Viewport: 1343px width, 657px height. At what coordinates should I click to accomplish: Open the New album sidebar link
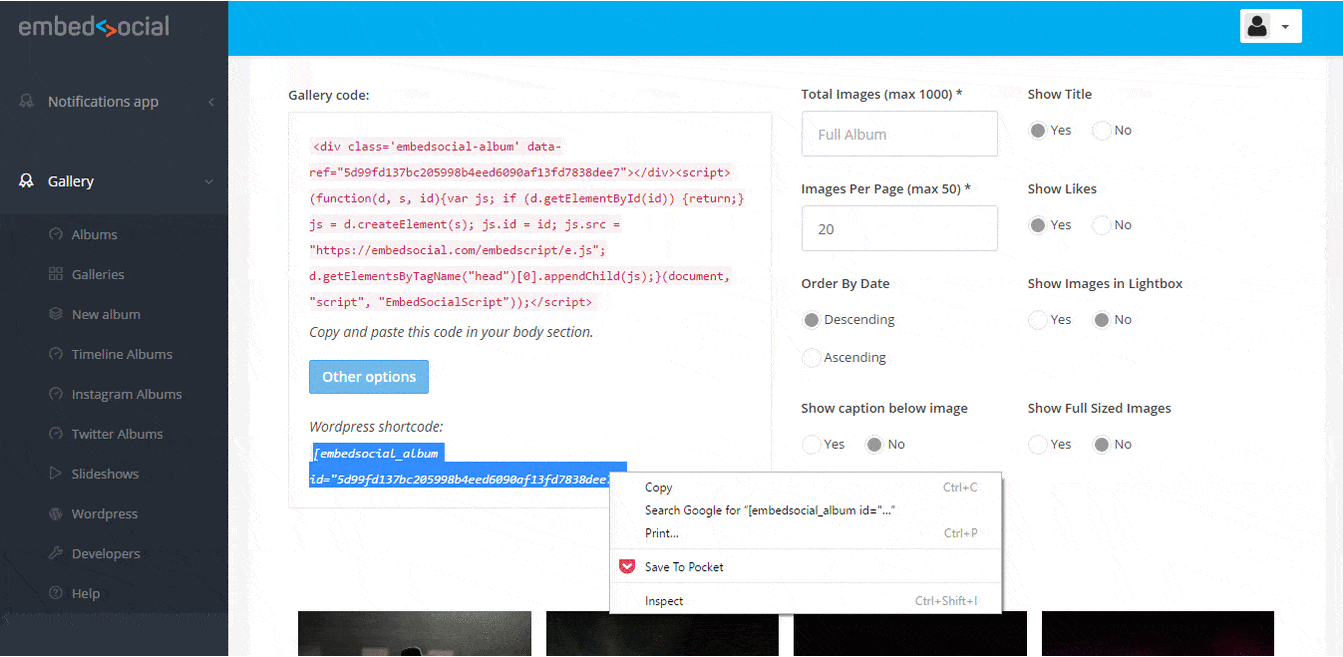click(x=106, y=314)
